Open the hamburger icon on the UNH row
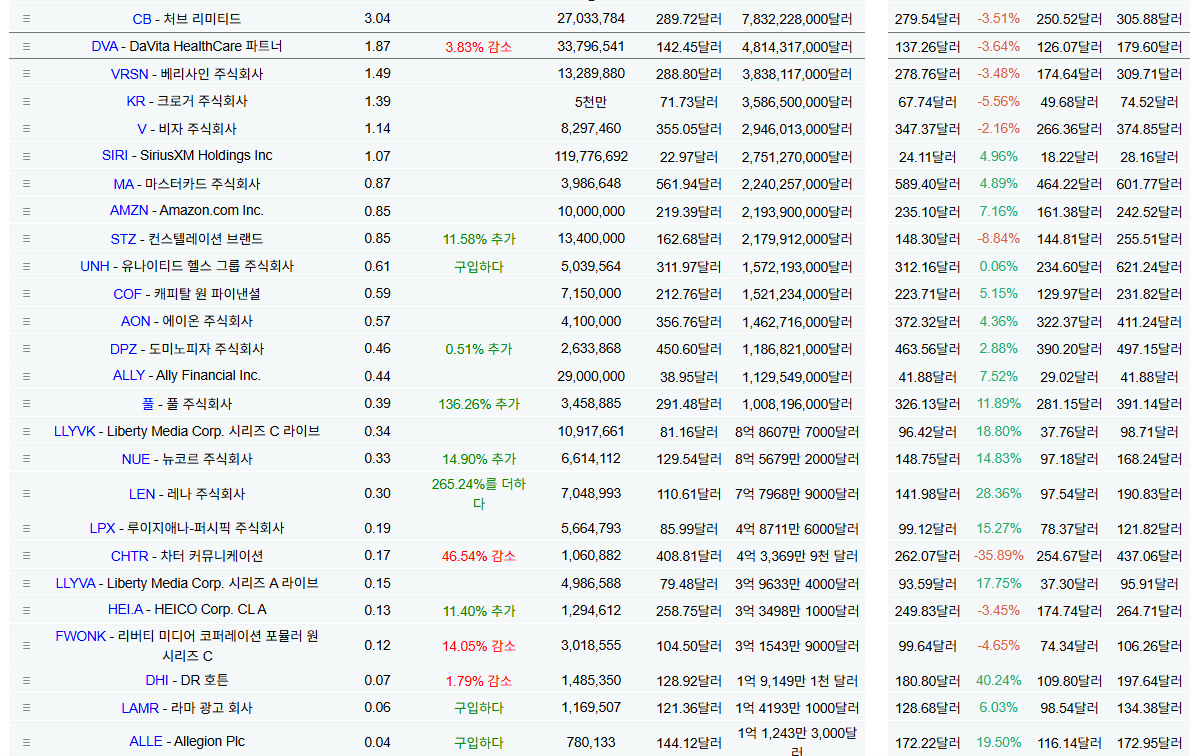The width and height of the screenshot is (1197, 756). click(26, 266)
